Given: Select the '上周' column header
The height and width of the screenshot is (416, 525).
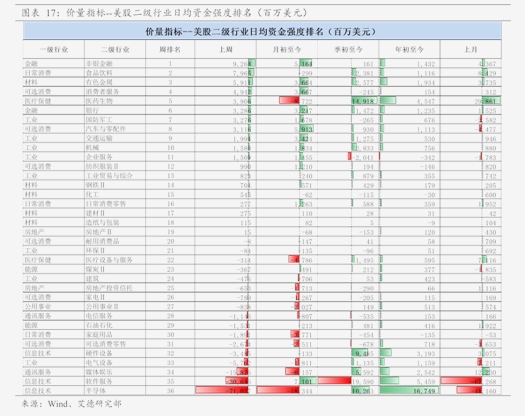Looking at the screenshot, I should (x=226, y=50).
